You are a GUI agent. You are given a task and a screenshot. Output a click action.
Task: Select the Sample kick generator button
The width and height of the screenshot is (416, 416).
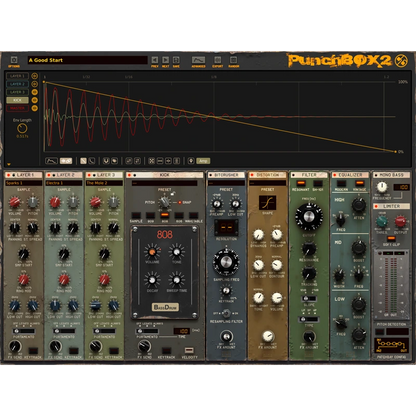click(x=136, y=216)
